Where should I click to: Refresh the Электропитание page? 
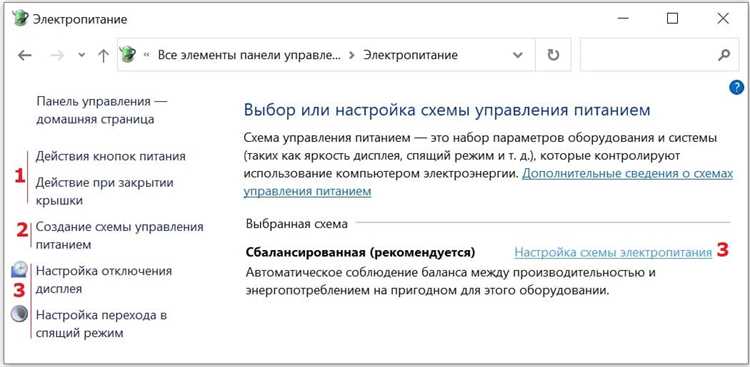click(553, 55)
